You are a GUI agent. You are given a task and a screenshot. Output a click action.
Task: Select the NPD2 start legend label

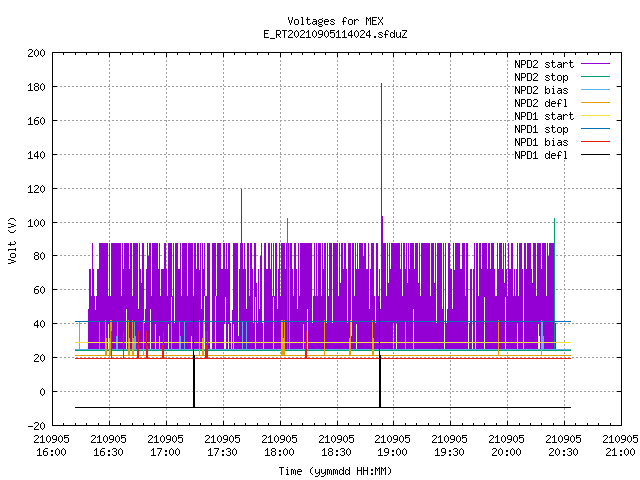pos(544,64)
